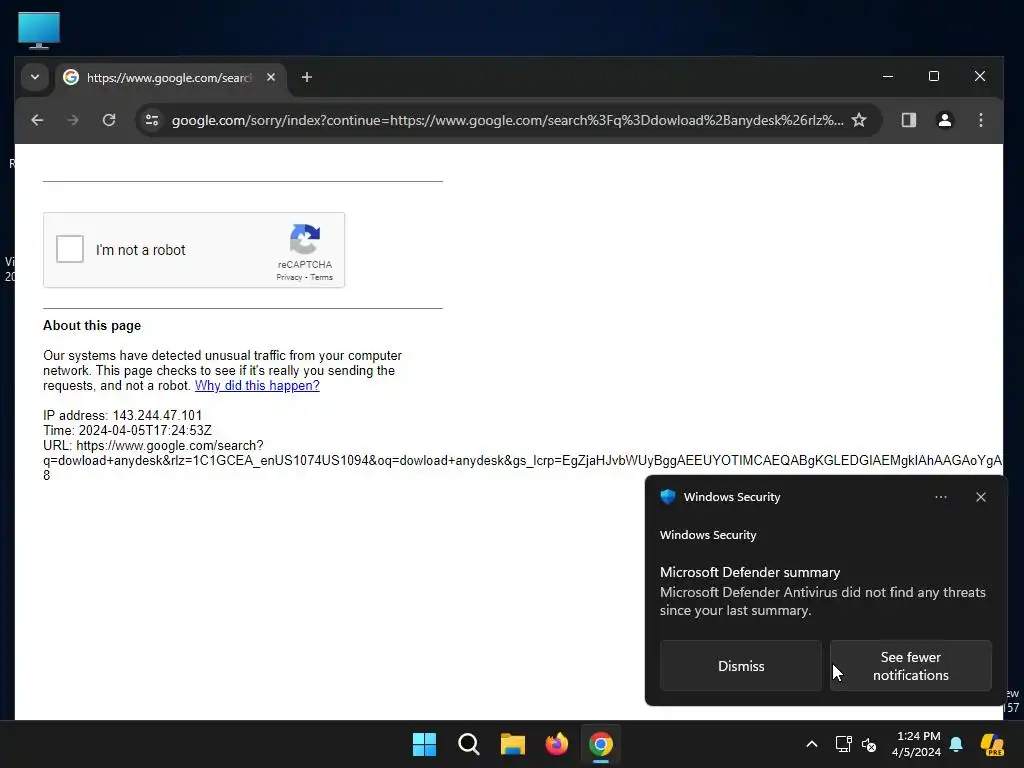This screenshot has width=1024, height=768.
Task: Select the This PC desktop icon
Action: pyautogui.click(x=39, y=30)
